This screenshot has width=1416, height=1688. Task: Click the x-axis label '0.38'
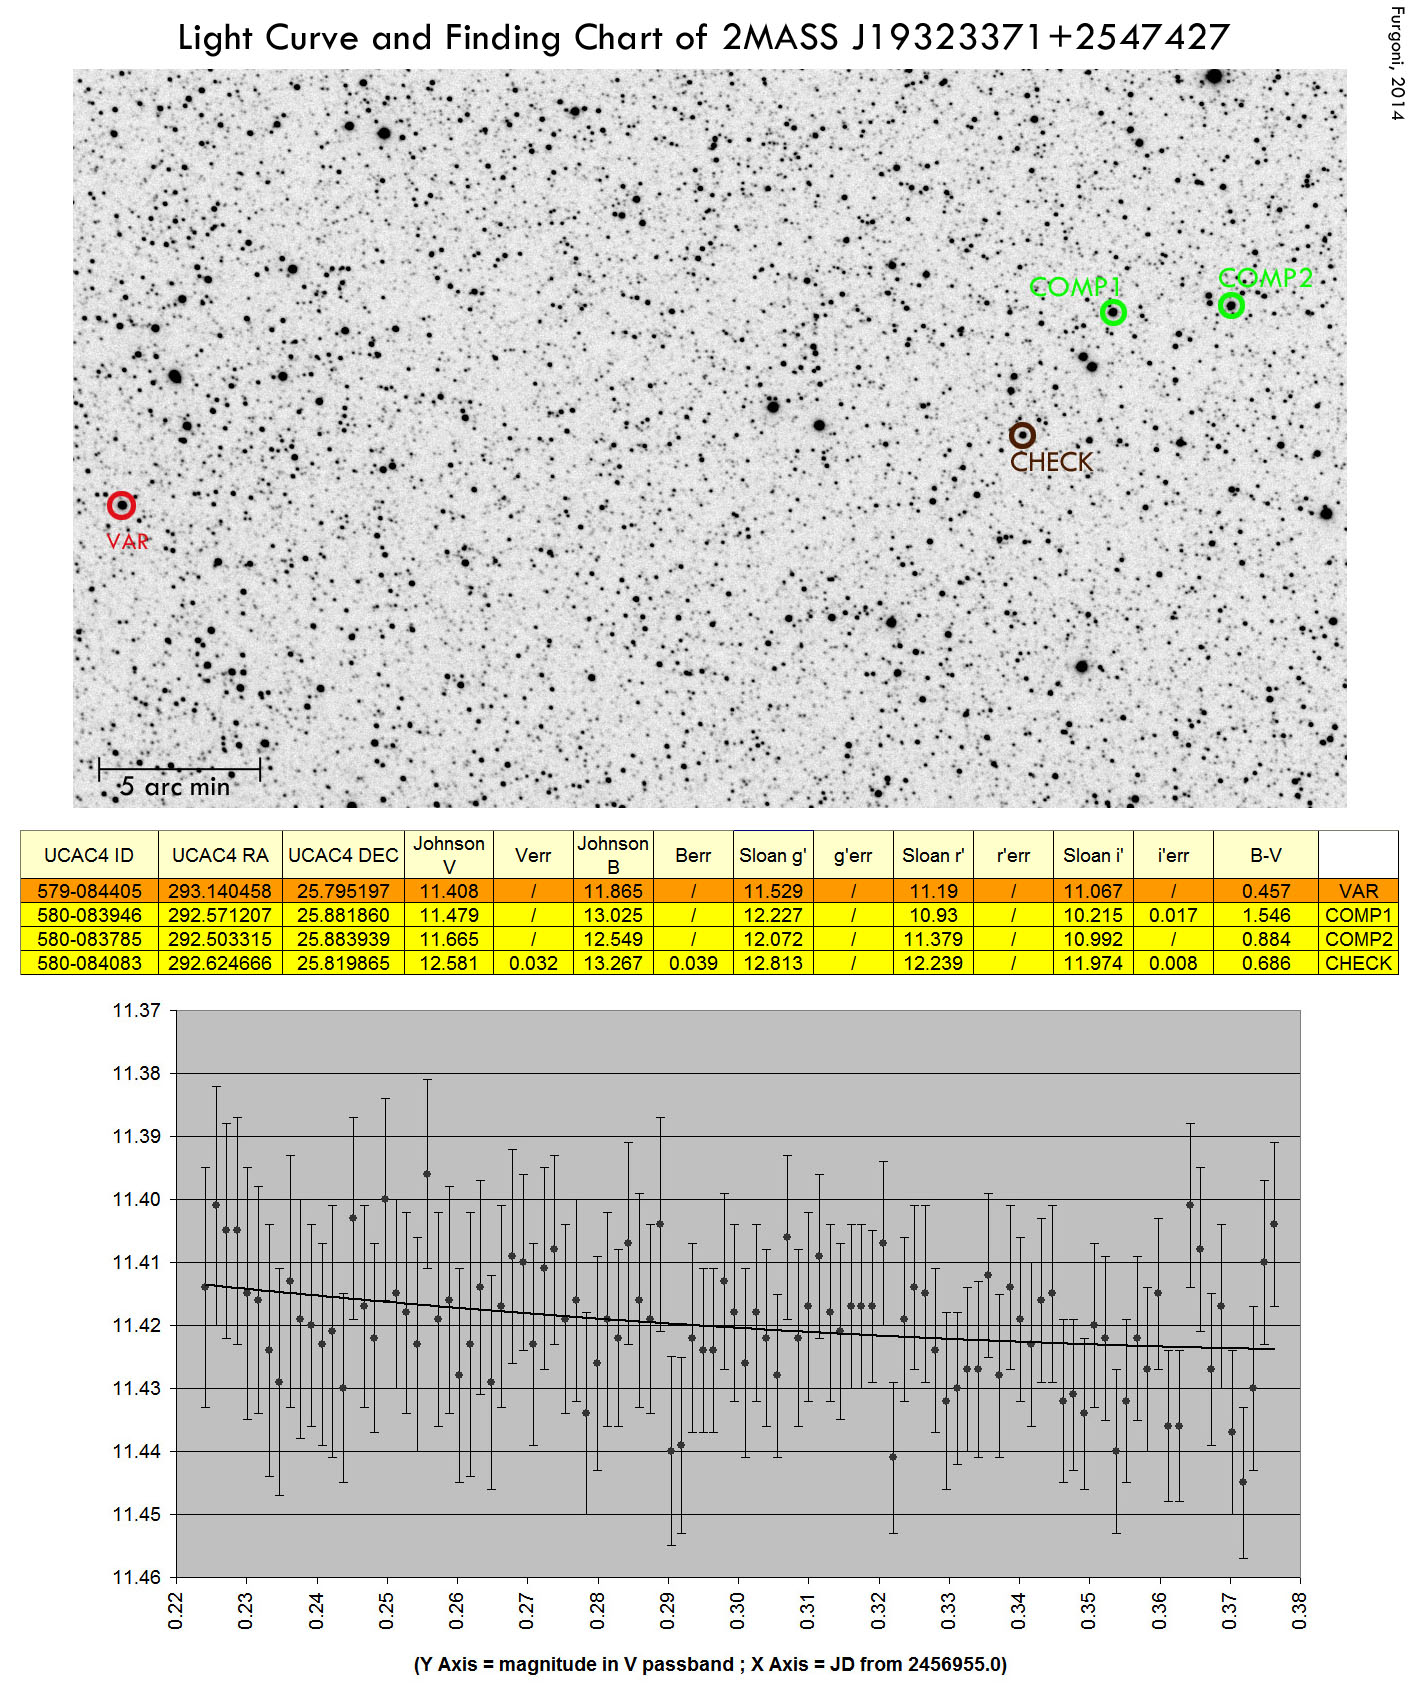[1300, 1611]
